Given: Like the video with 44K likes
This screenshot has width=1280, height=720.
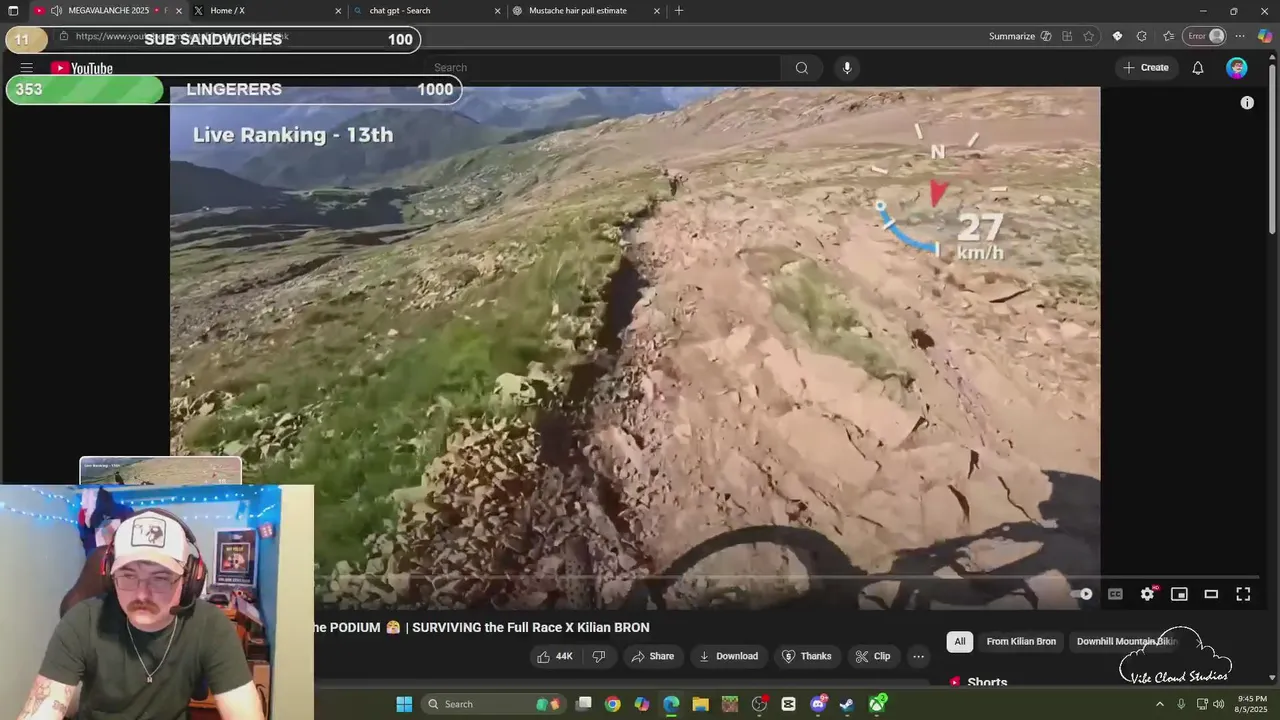Looking at the screenshot, I should point(555,656).
